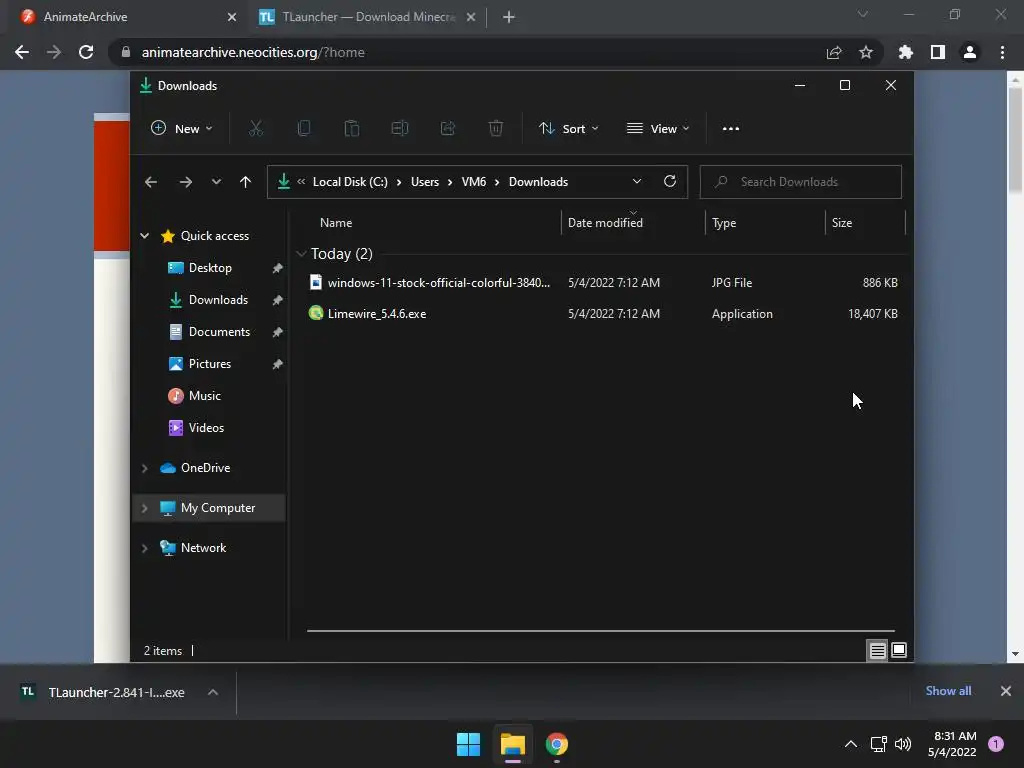This screenshot has width=1024, height=768.
Task: Go up one folder level in Explorer
Action: (x=245, y=182)
